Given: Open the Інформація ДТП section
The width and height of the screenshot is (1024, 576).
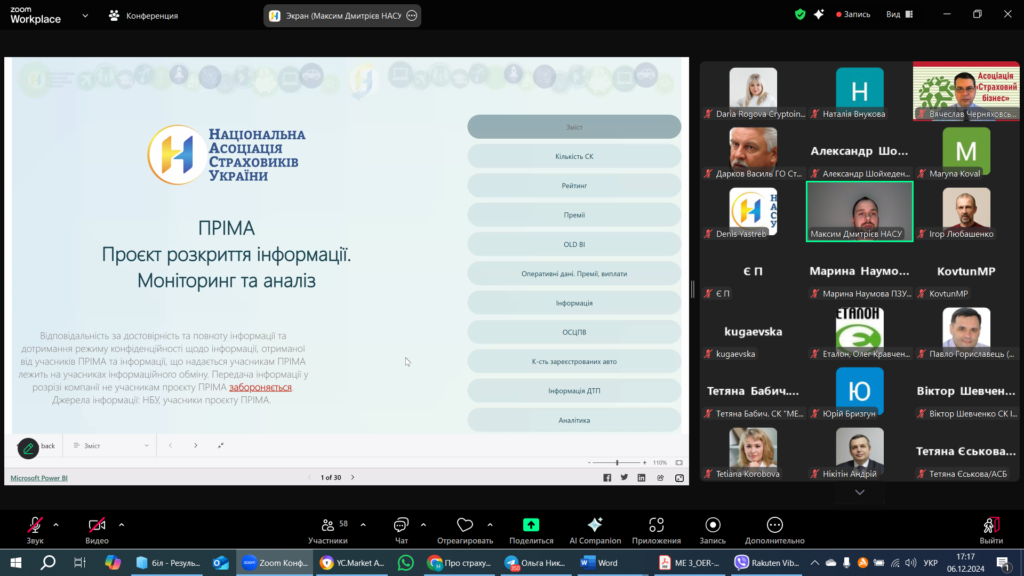Looking at the screenshot, I should [x=574, y=391].
